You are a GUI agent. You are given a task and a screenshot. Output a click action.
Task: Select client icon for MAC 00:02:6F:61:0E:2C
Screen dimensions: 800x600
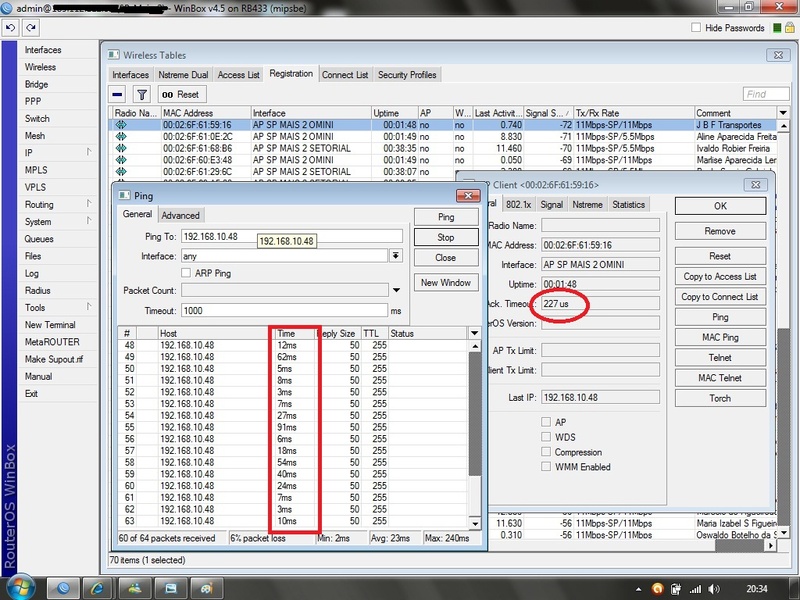click(121, 136)
